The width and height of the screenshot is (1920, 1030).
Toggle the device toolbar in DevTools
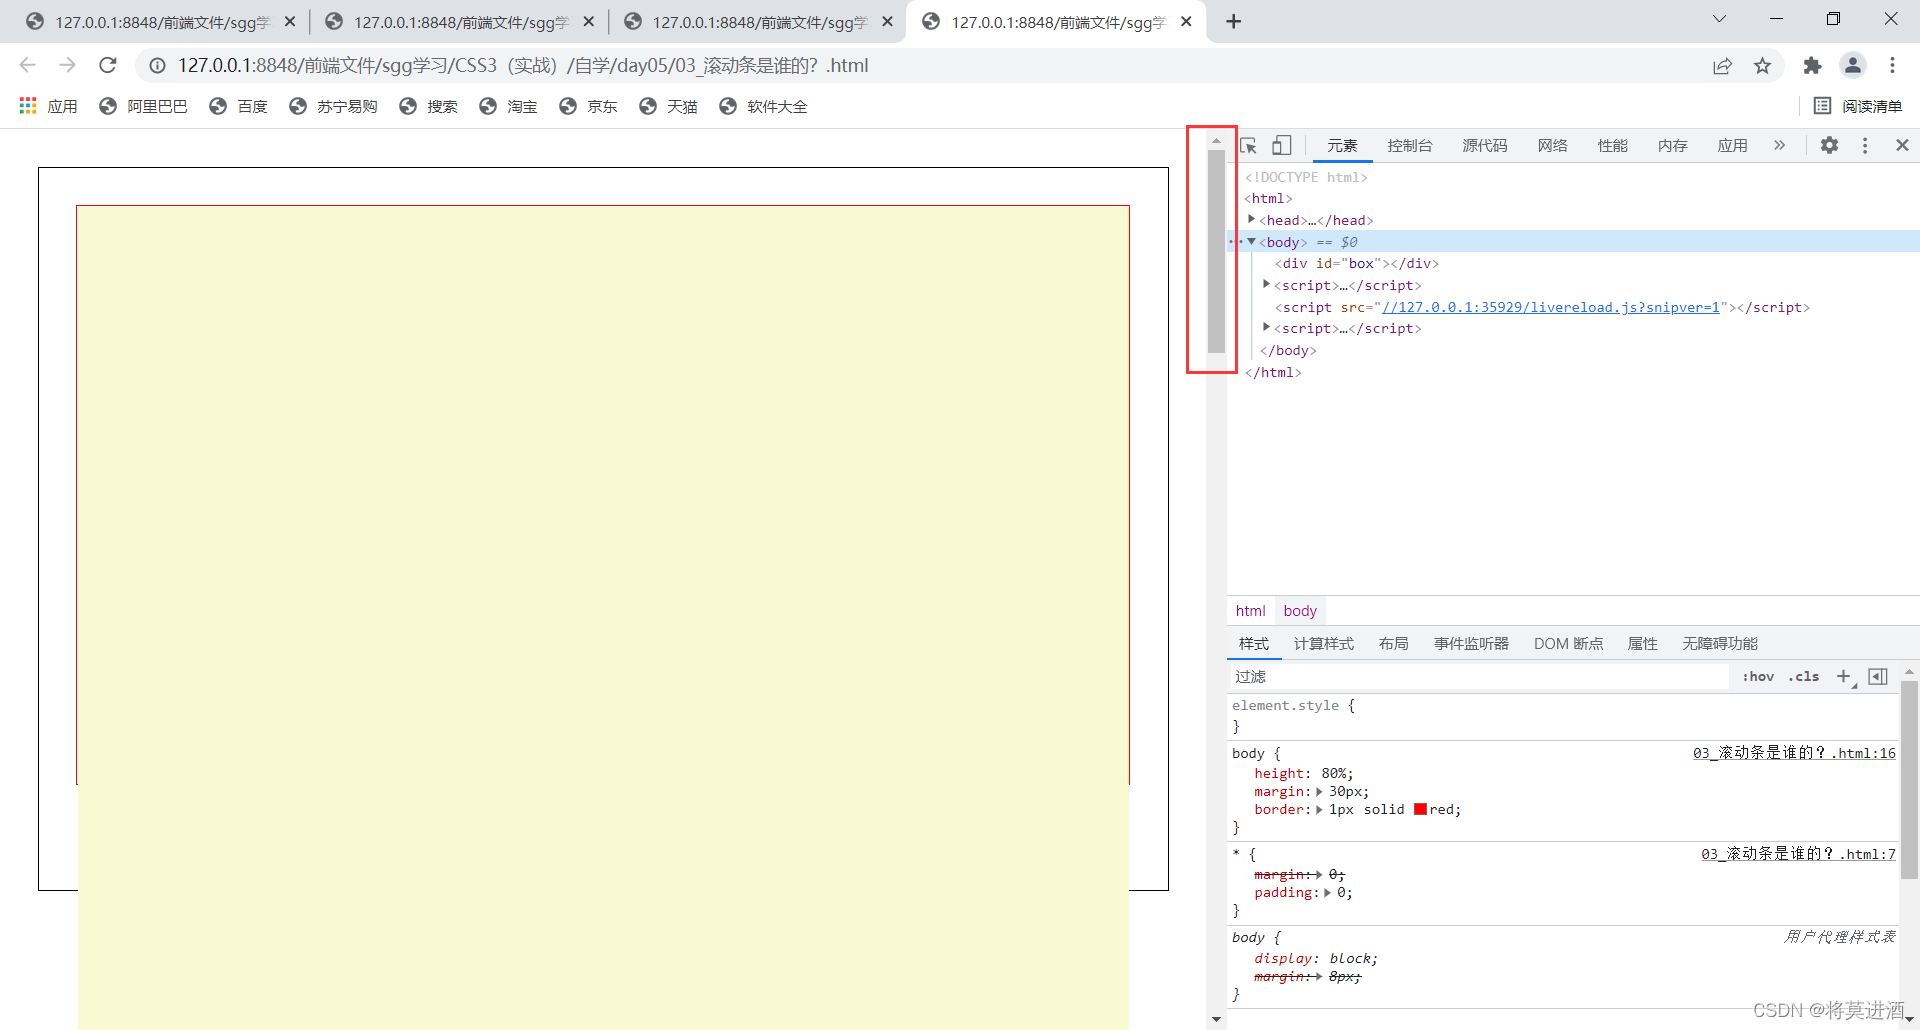(x=1282, y=146)
